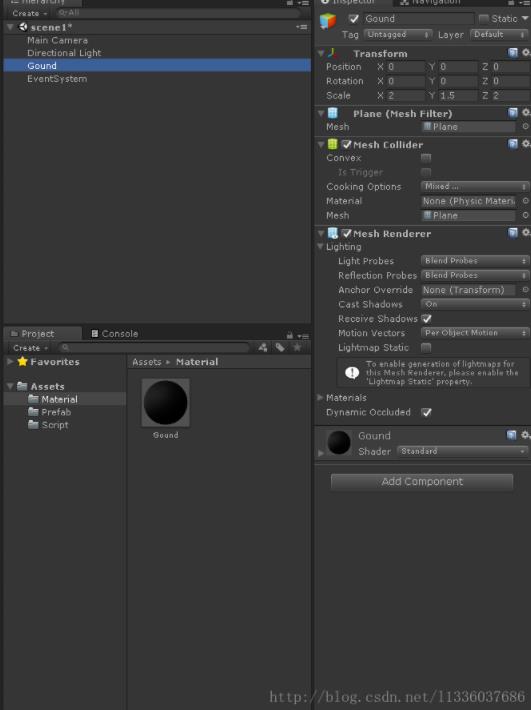This screenshot has height=710, width=531.
Task: Click Search by Type icon in Project
Action: (263, 348)
